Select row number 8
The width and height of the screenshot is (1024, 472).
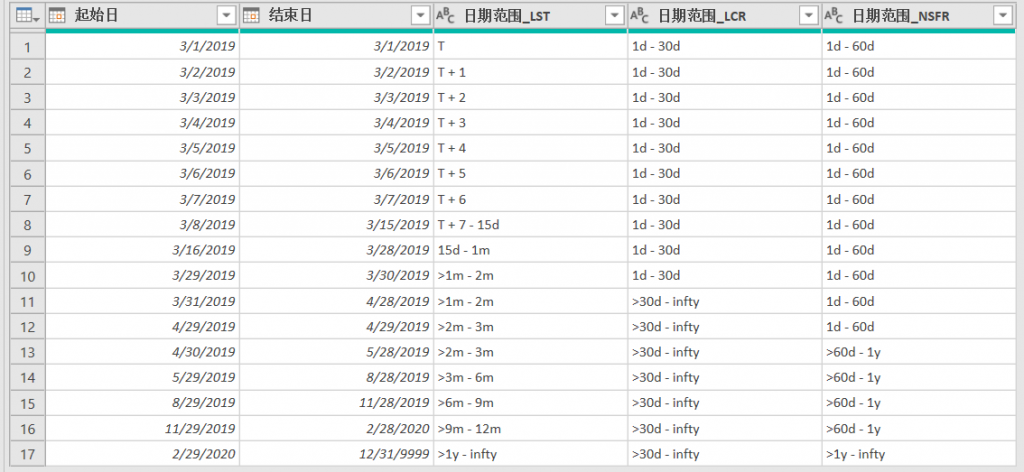[x=27, y=225]
